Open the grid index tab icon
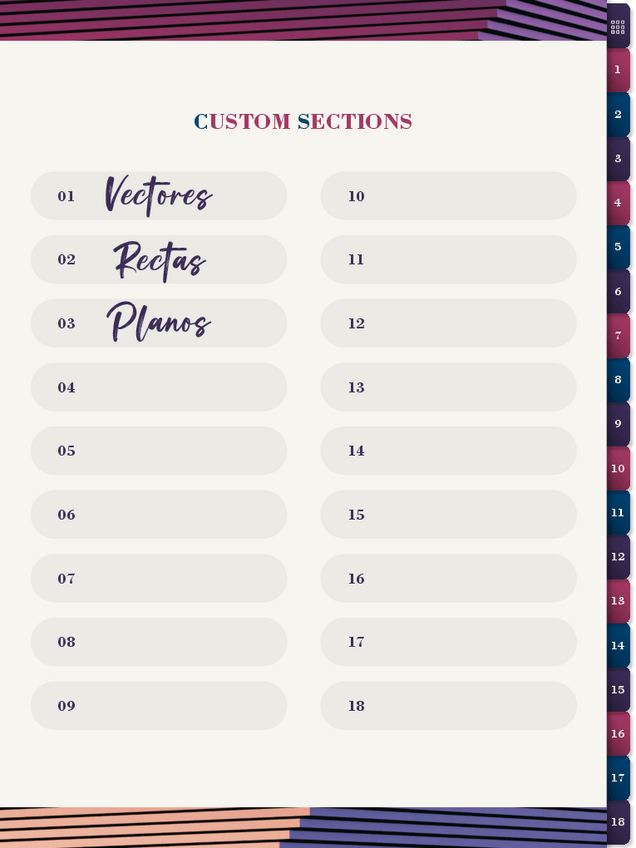 point(618,27)
